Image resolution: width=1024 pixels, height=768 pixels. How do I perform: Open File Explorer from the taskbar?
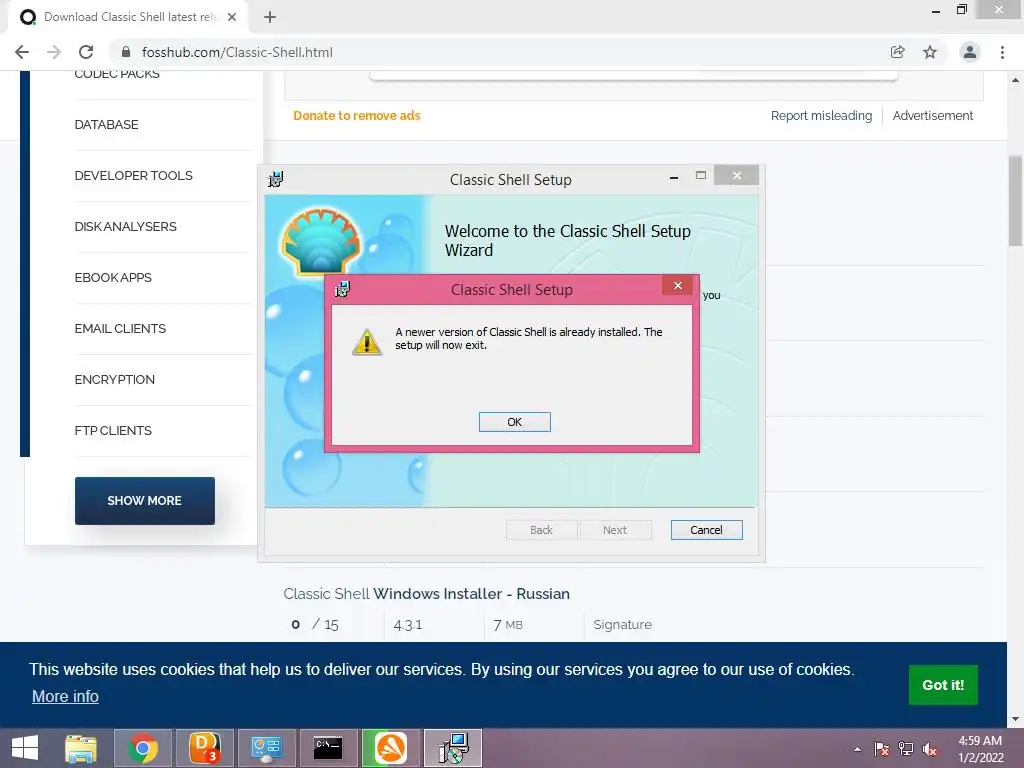coord(81,748)
